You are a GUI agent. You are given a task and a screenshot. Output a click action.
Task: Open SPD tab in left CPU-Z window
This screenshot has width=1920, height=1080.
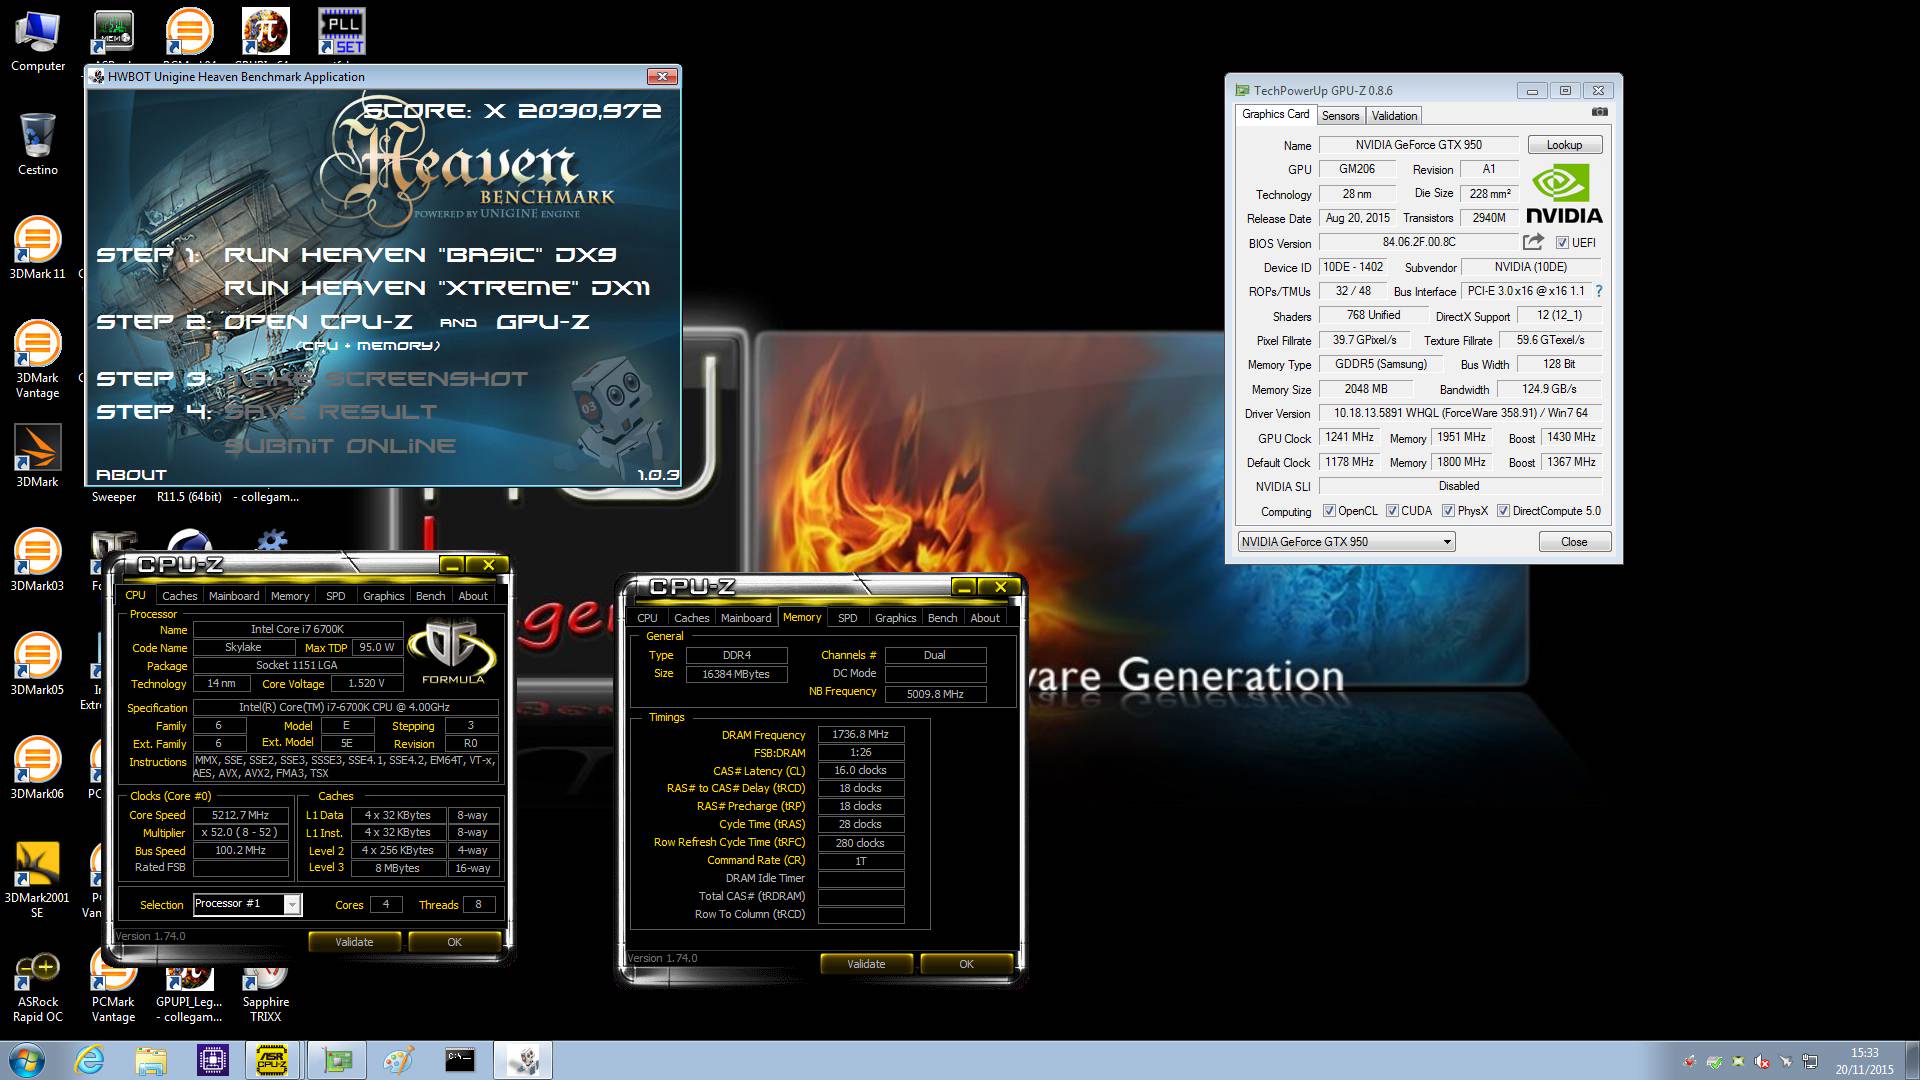[x=336, y=596]
